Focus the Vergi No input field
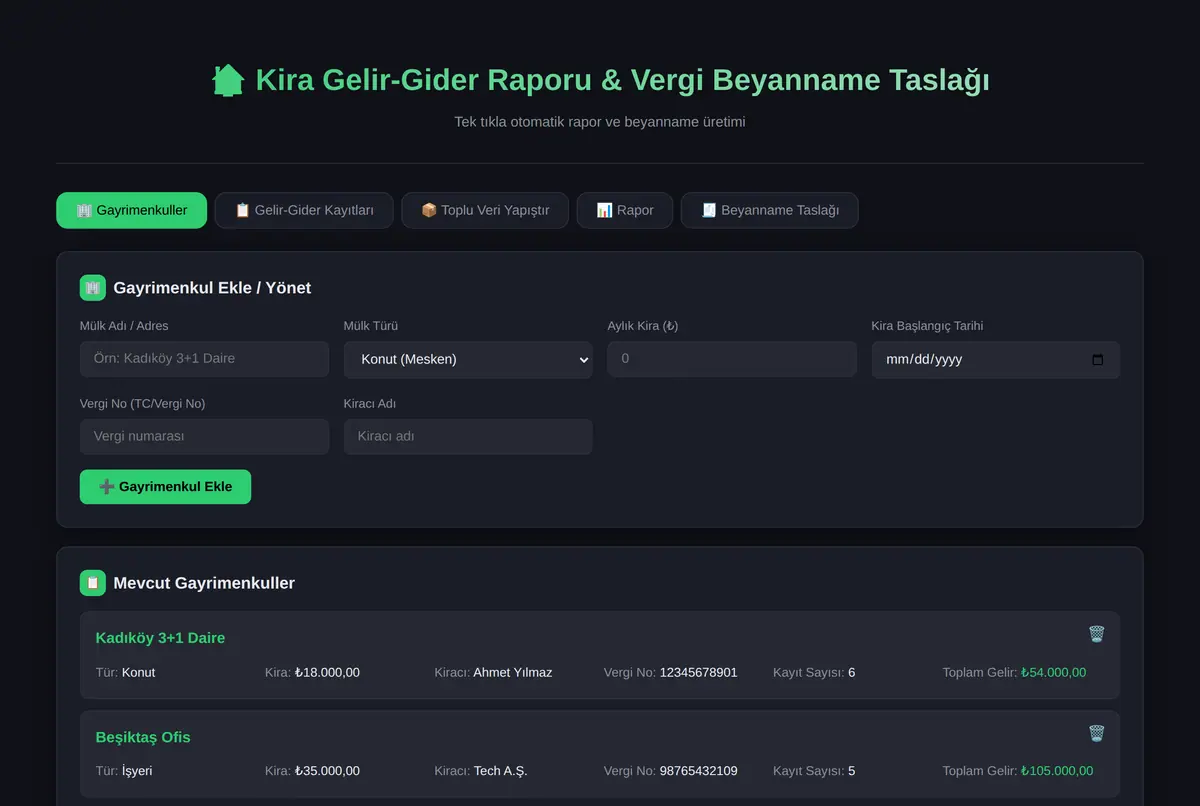1200x806 pixels. pyautogui.click(x=204, y=437)
